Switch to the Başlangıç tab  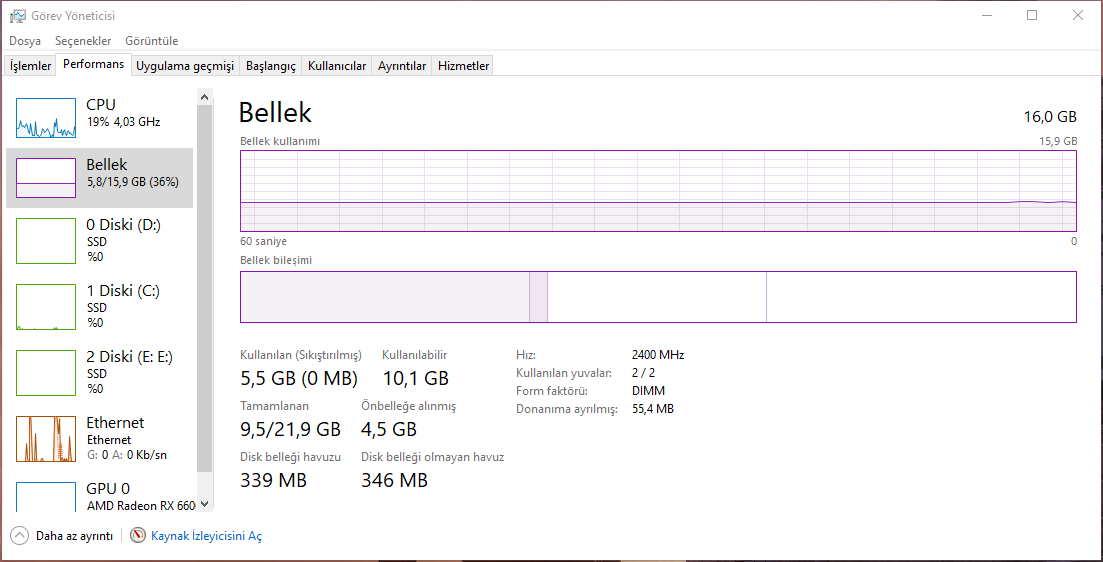pyautogui.click(x=271, y=66)
